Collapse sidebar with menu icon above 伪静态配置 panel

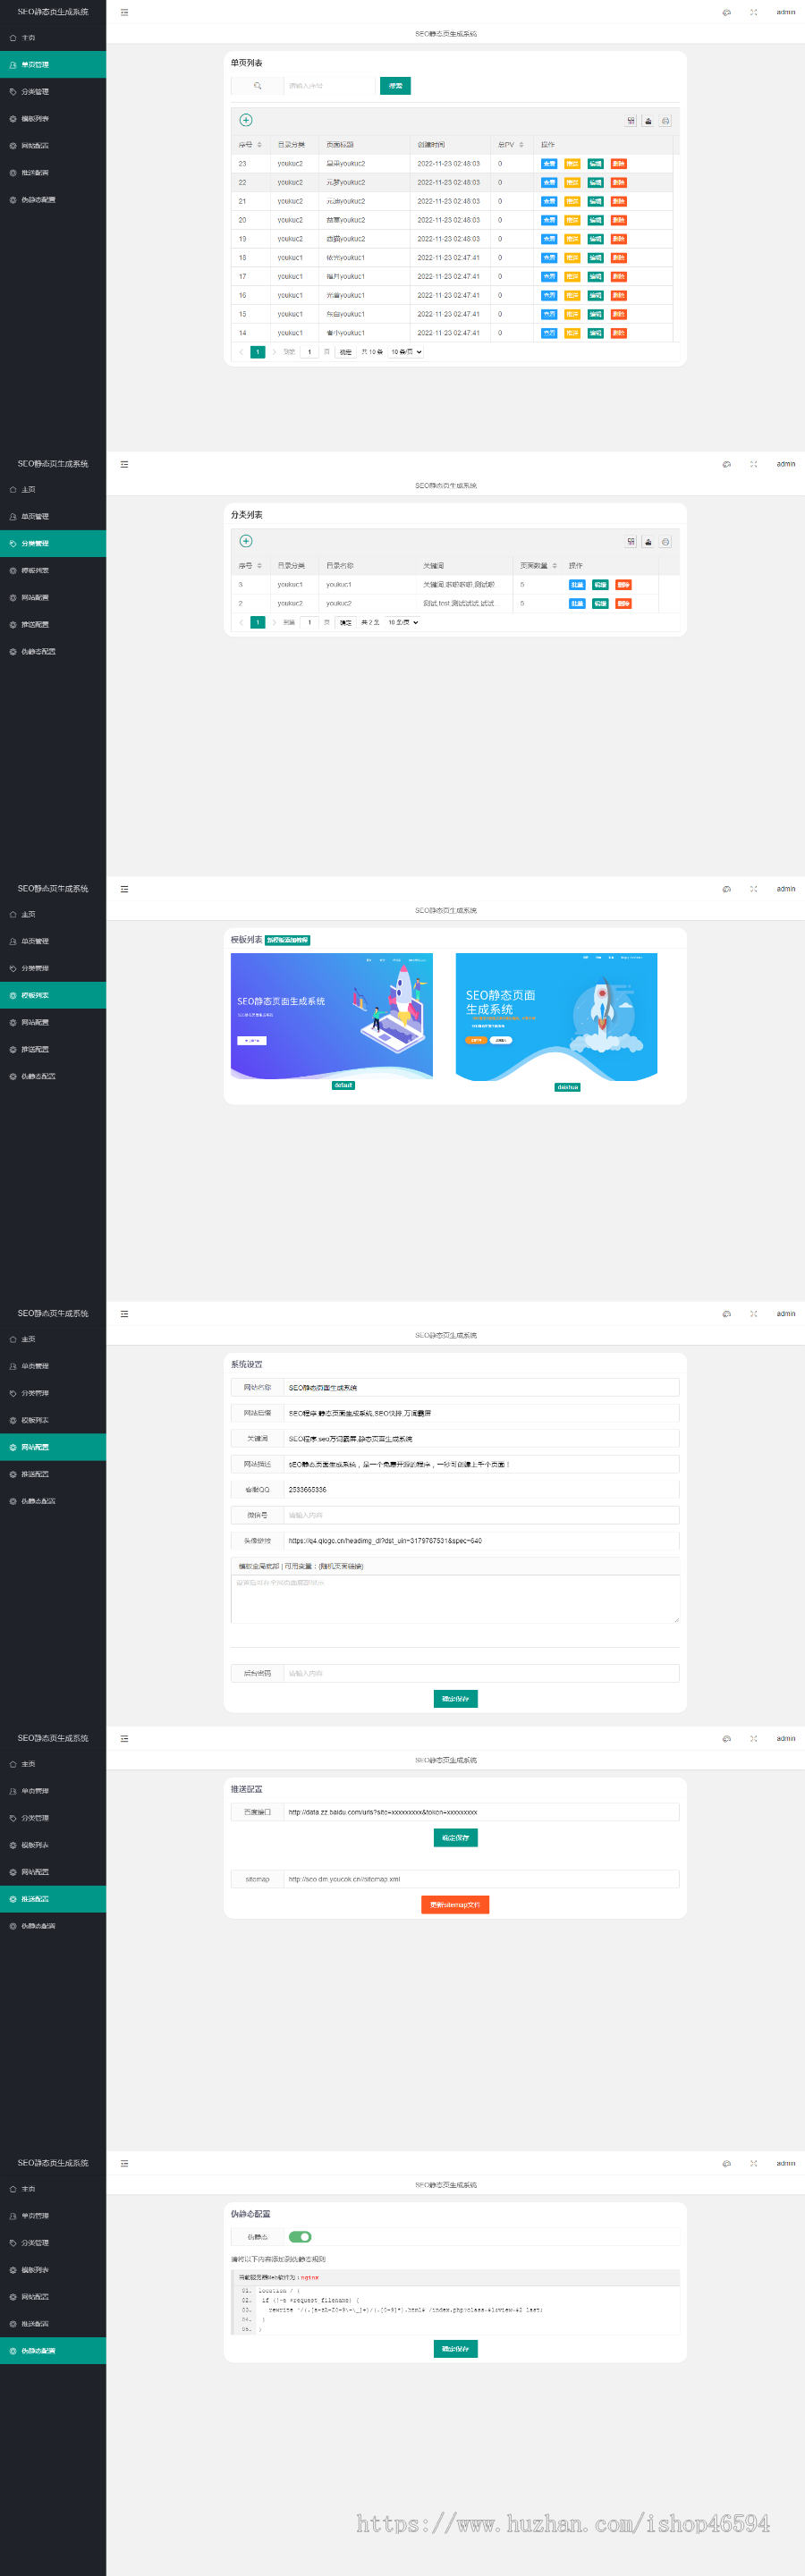click(x=124, y=2163)
